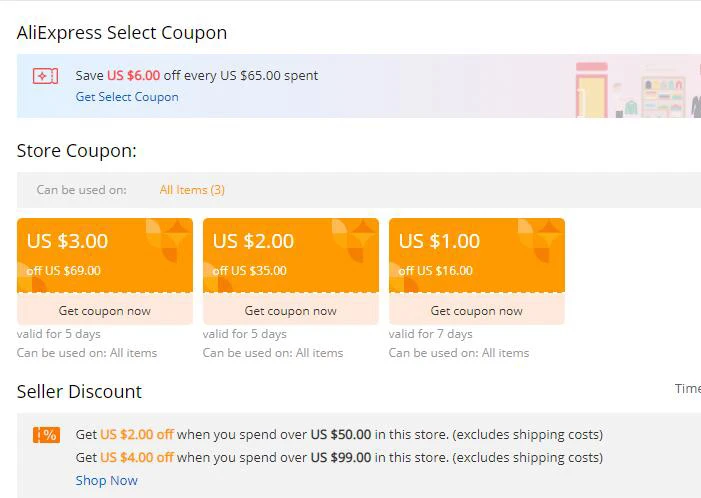Get the US $1.00 coupon now
The image size is (701, 498).
tap(477, 311)
